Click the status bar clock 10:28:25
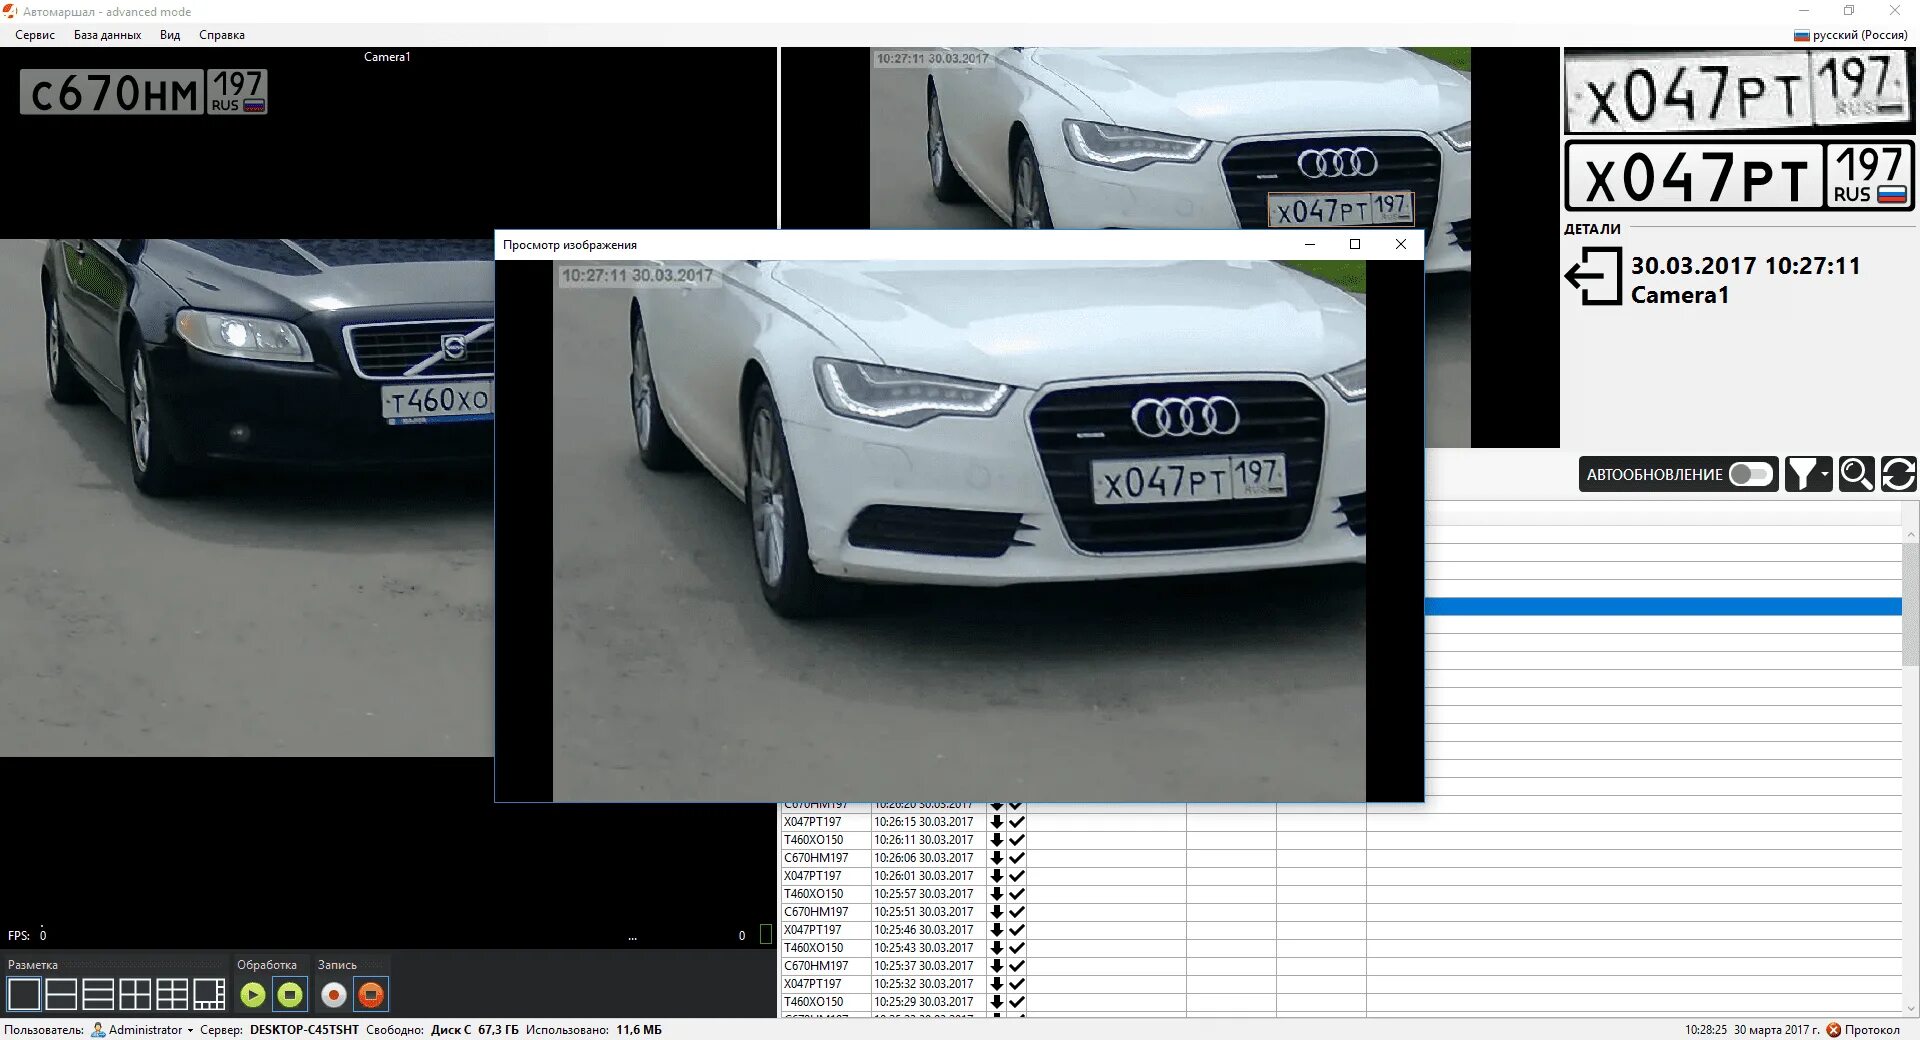The image size is (1920, 1040). [x=1706, y=1030]
